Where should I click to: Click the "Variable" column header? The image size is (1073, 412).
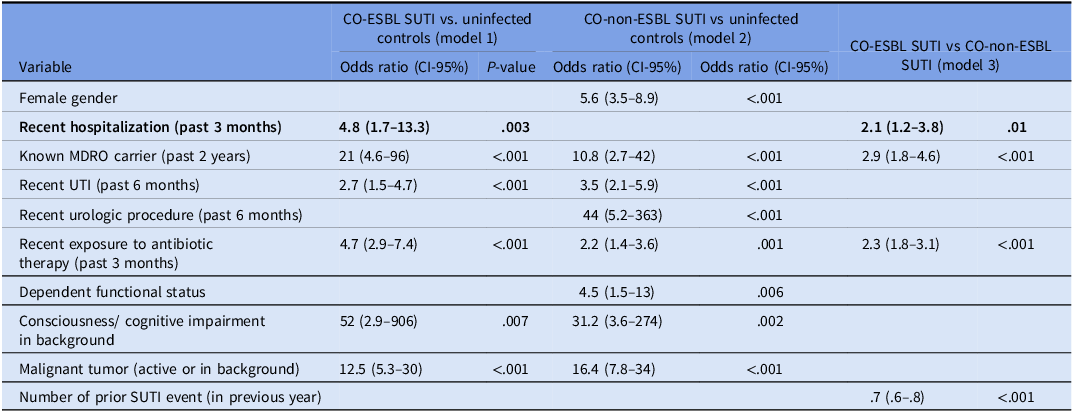coord(46,67)
